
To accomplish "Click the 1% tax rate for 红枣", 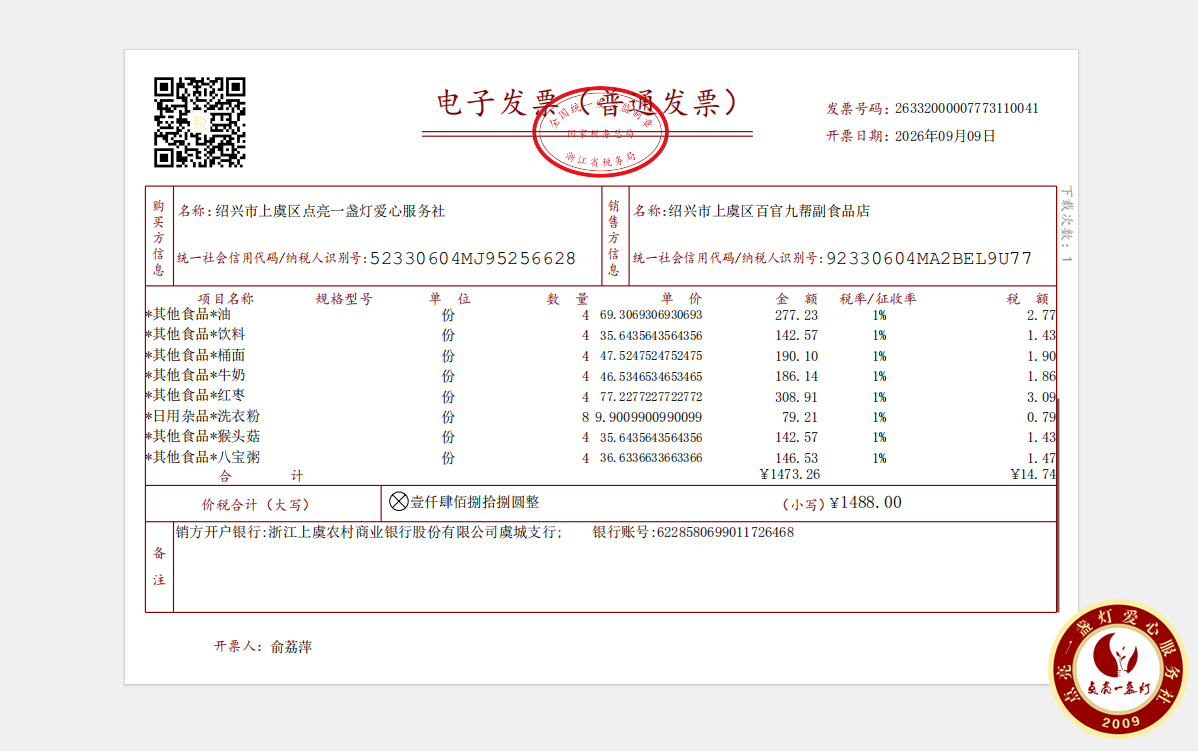I will coord(879,397).
